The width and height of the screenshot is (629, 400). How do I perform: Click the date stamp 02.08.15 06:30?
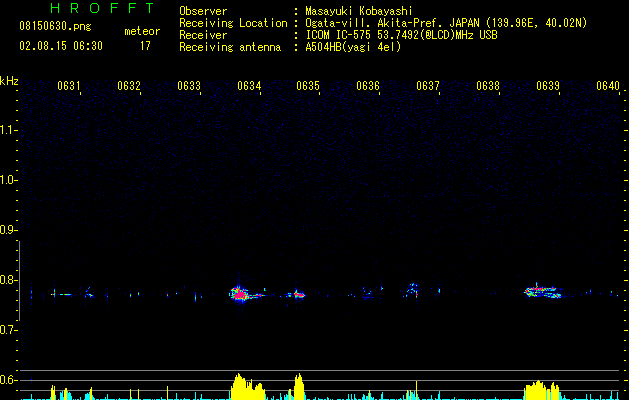(61, 46)
